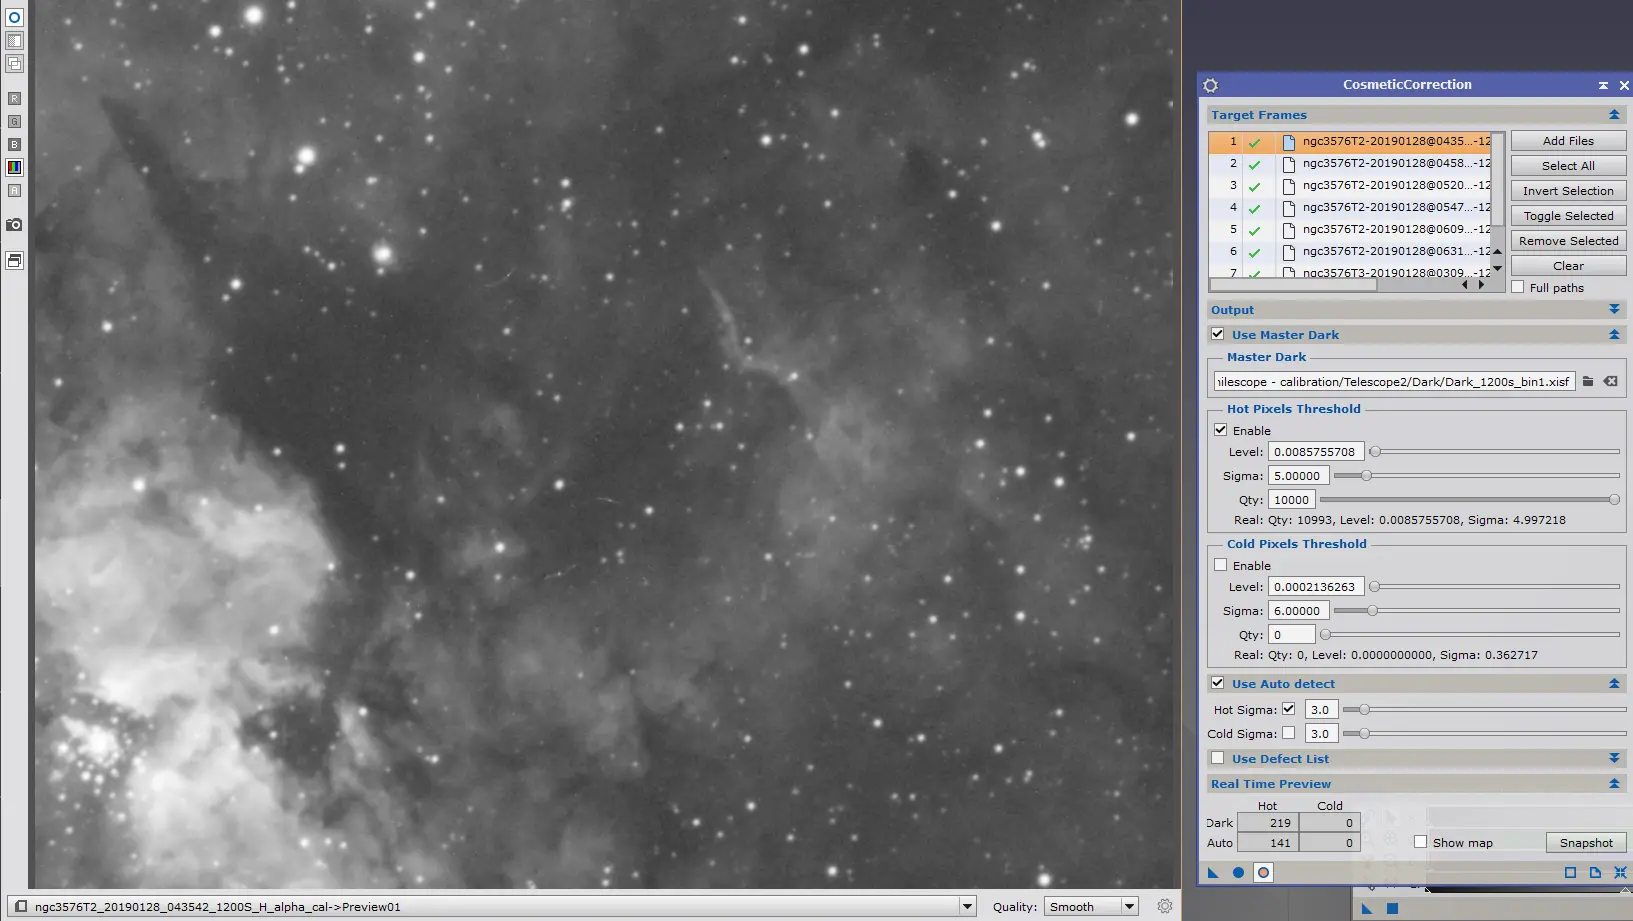Image resolution: width=1633 pixels, height=921 pixels.
Task: Click the new instance triangle icon
Action: (x=1213, y=873)
